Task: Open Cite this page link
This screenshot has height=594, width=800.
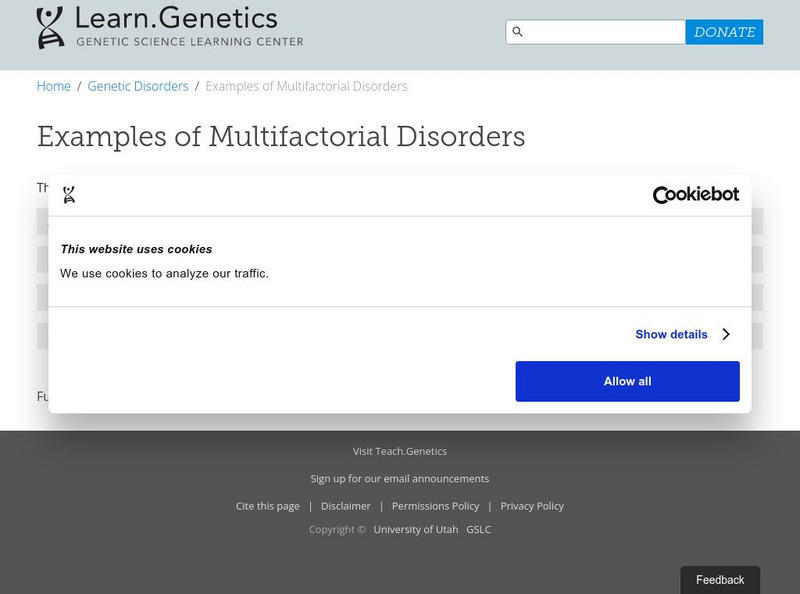Action: click(268, 506)
